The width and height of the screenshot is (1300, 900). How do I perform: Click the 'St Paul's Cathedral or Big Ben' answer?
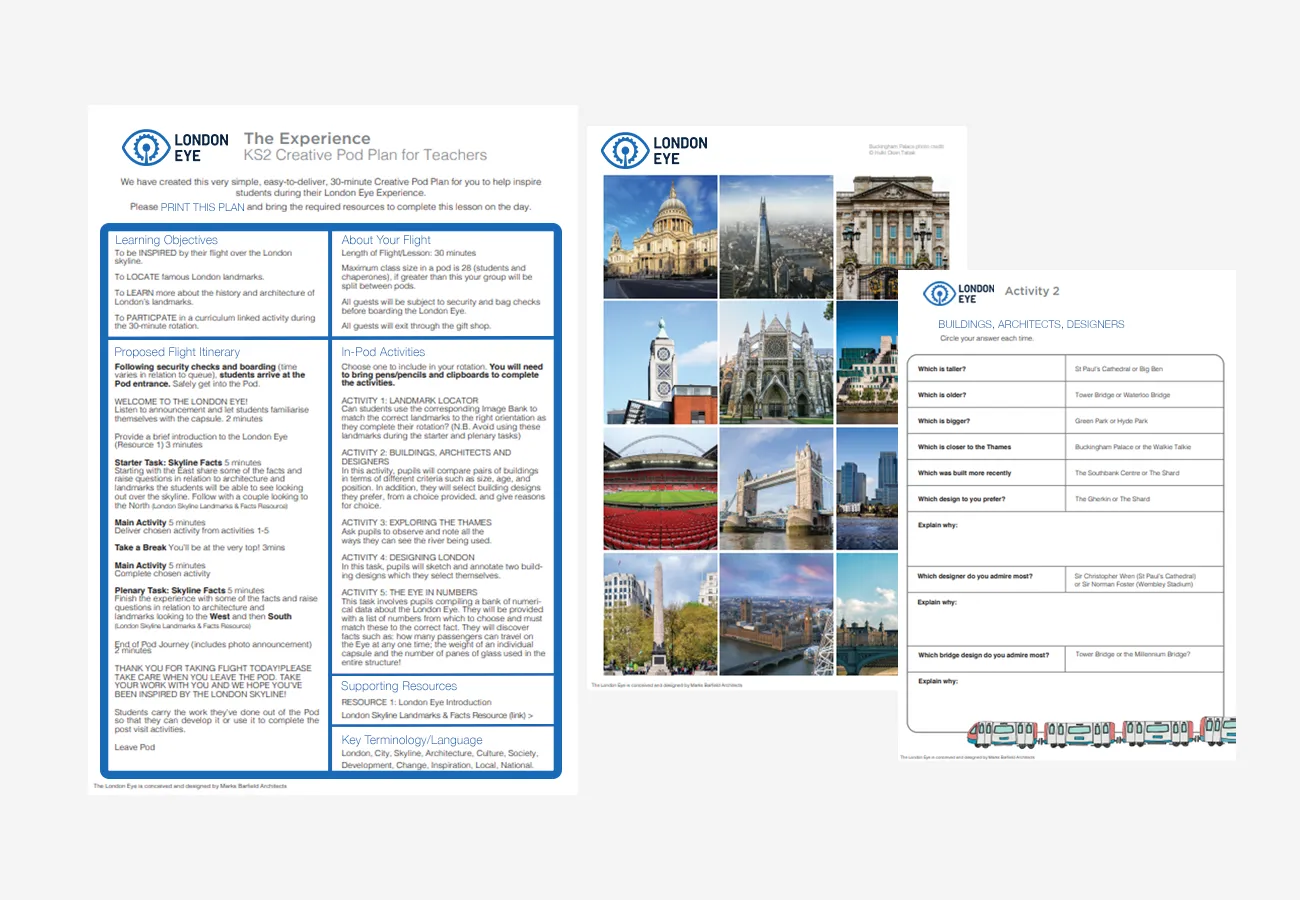click(1118, 369)
